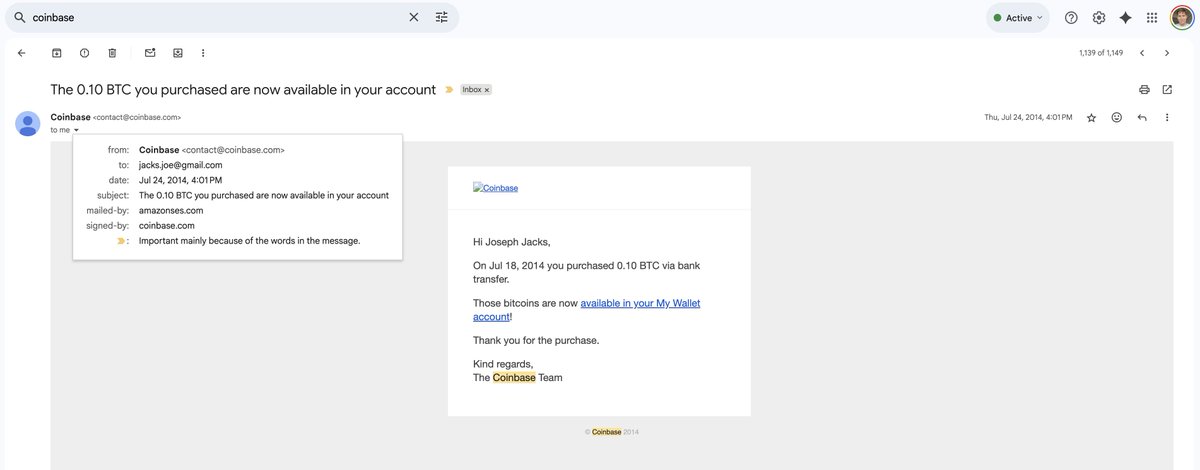Open Settings gear
The image size is (1200, 470).
tap(1099, 18)
